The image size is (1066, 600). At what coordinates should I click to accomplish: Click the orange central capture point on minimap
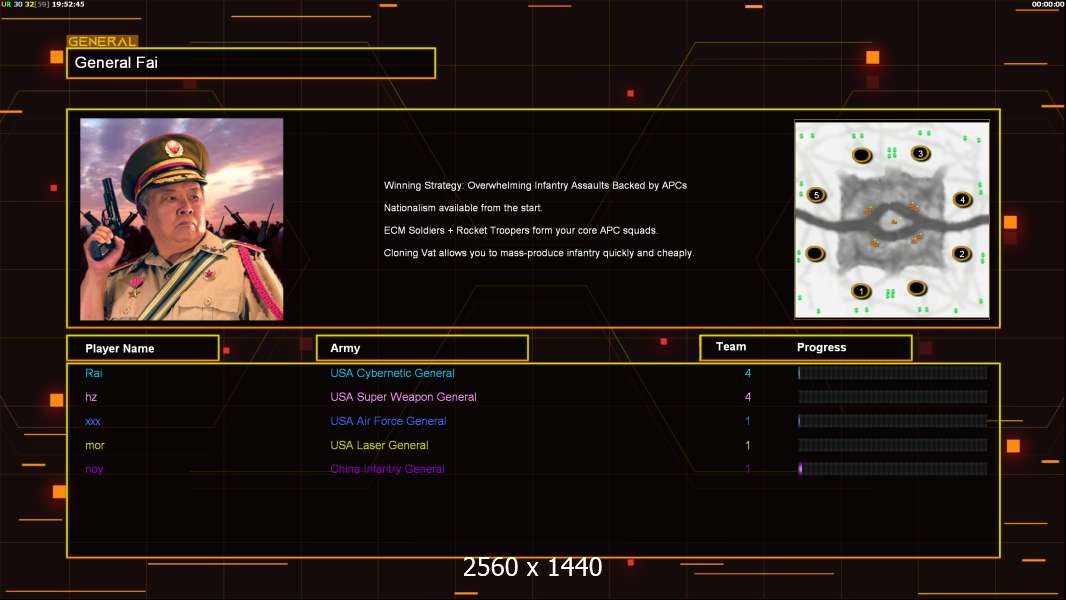click(x=894, y=221)
